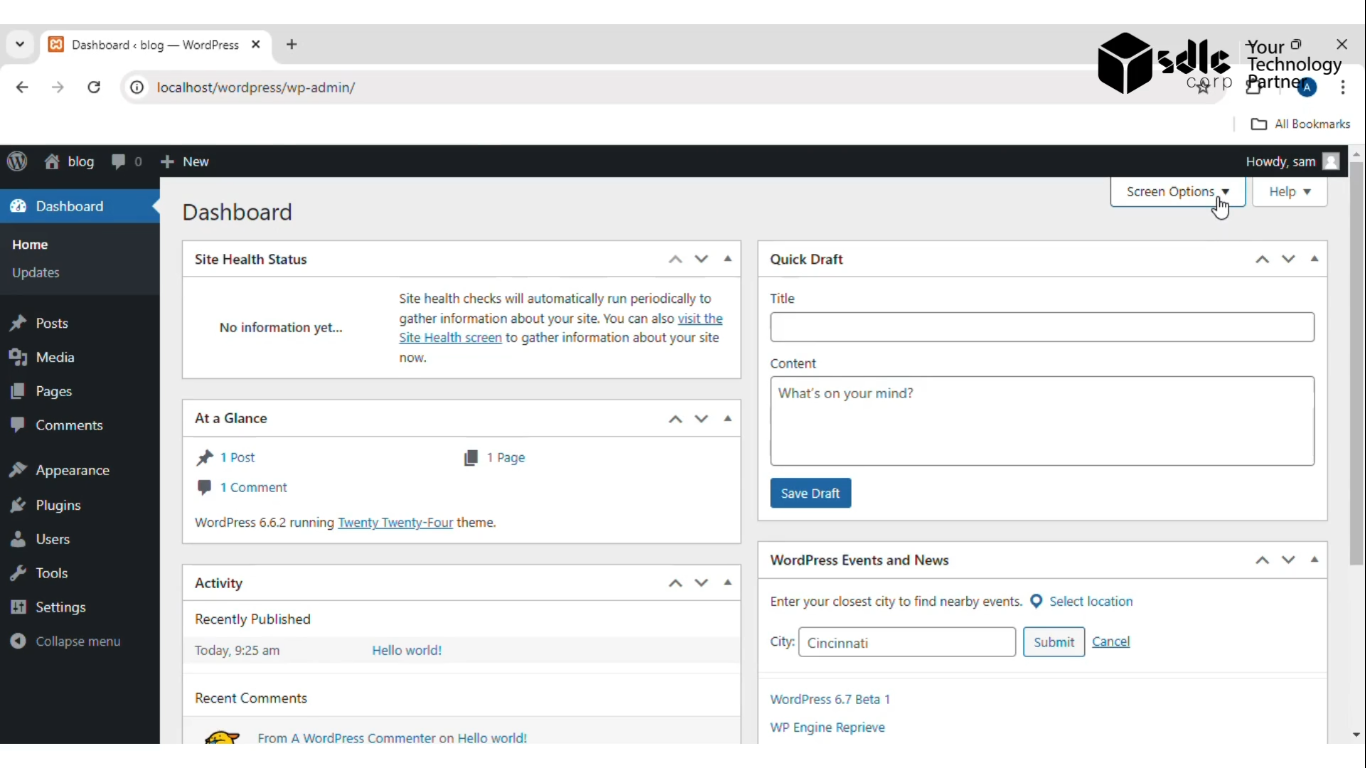Toggle Site Health Status panel triangle

click(728, 259)
